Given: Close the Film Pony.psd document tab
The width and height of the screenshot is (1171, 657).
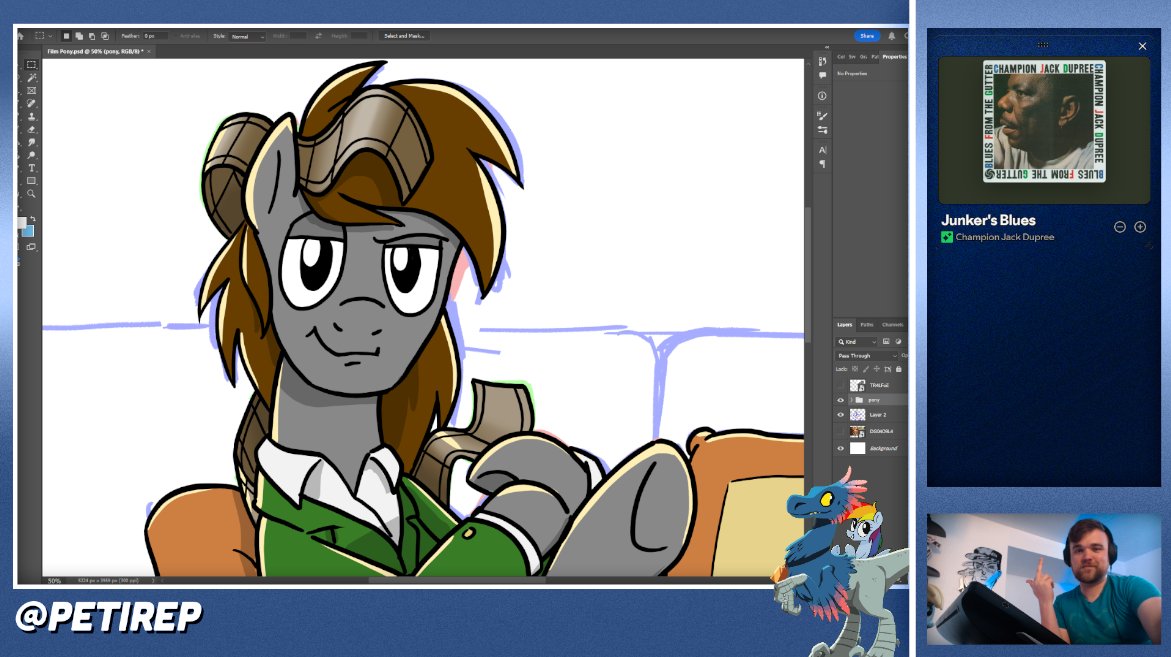Looking at the screenshot, I should [149, 52].
